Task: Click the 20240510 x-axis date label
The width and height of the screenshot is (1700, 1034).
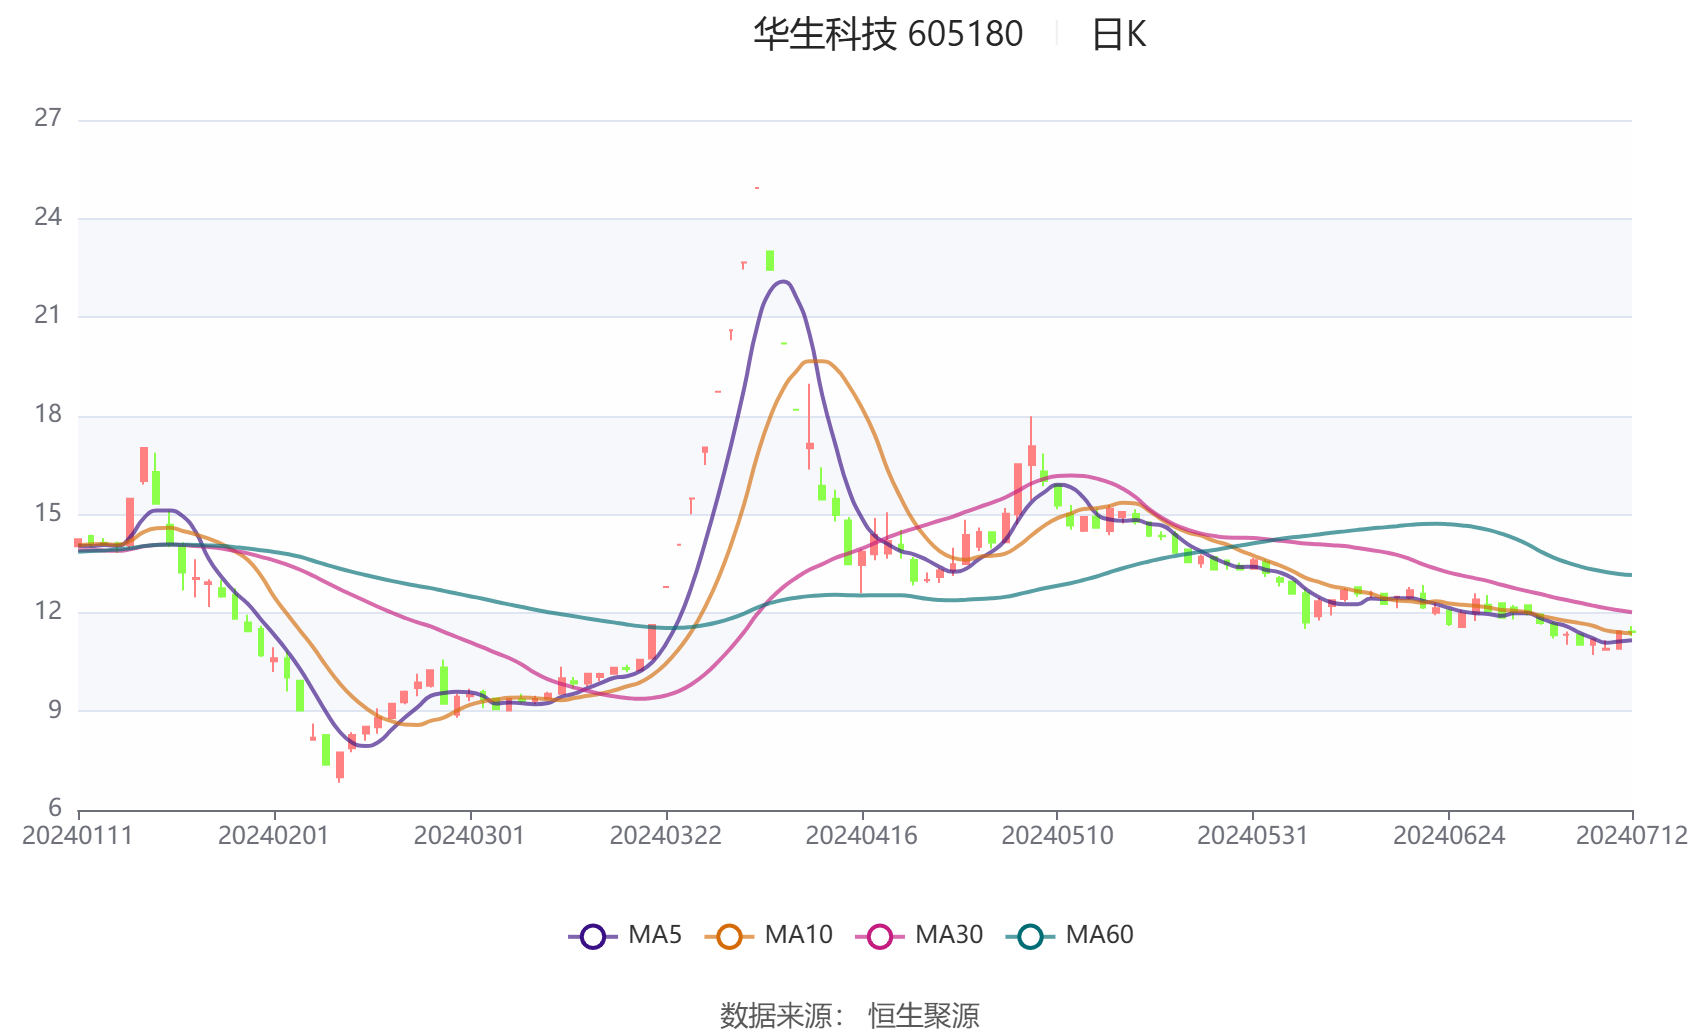Action: coord(1058,836)
